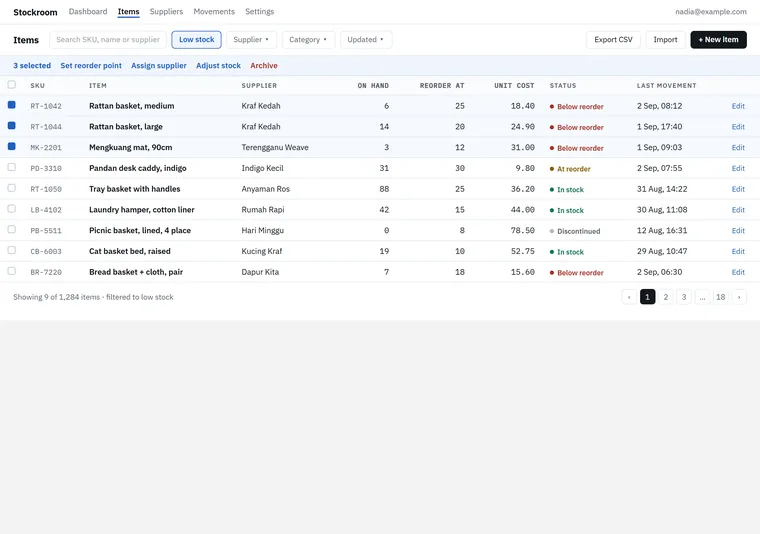Open the Settings tab
Screen dimensions: 760x534
259,12
